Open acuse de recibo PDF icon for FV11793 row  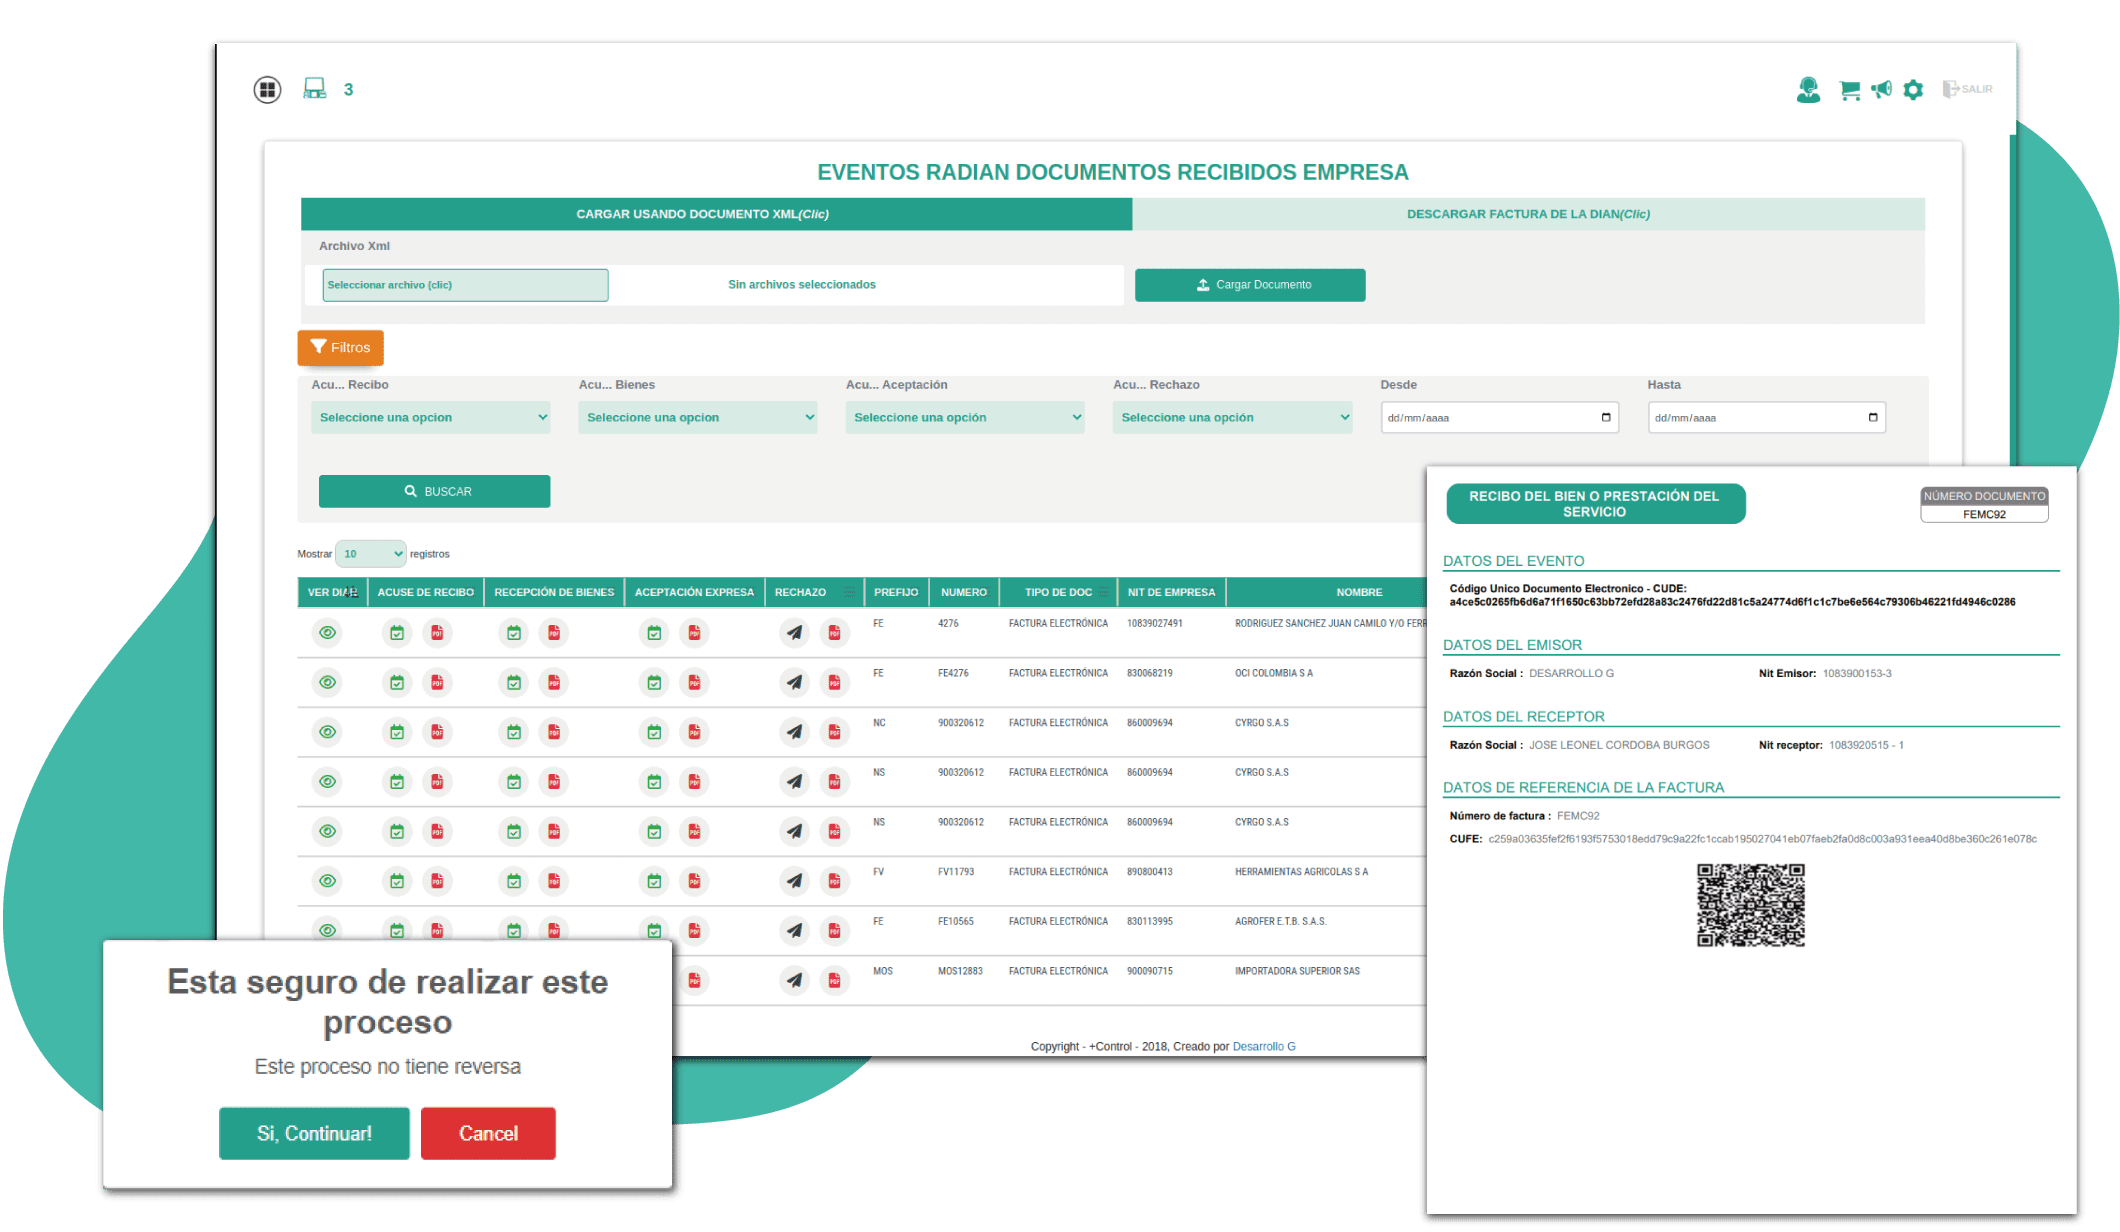[x=437, y=881]
